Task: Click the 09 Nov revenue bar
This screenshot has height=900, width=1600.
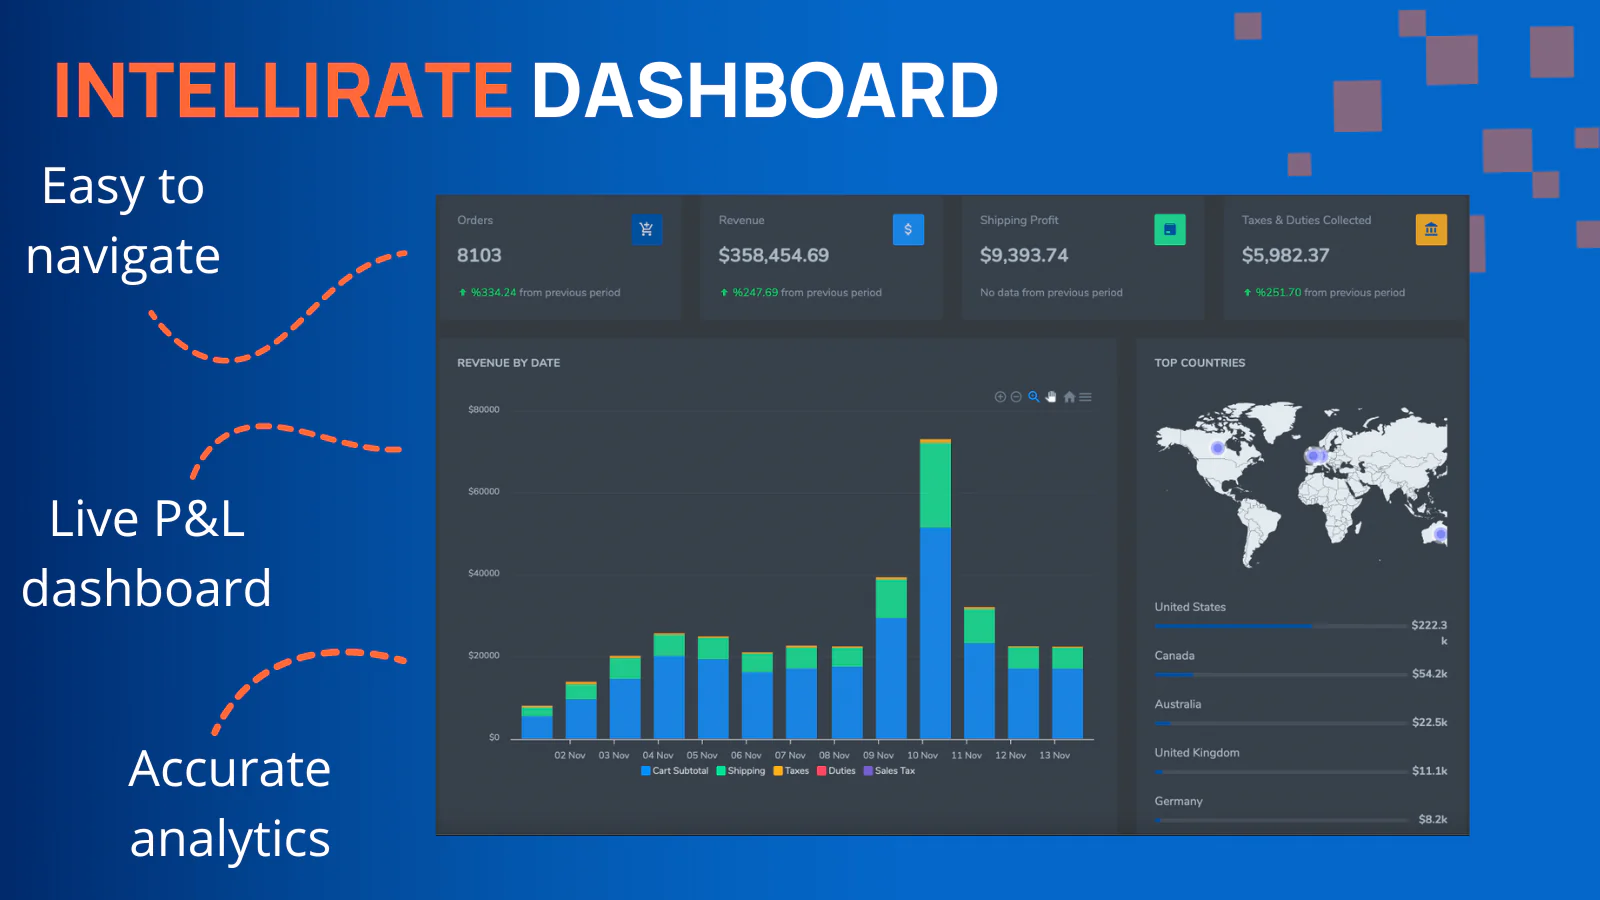Action: (891, 658)
